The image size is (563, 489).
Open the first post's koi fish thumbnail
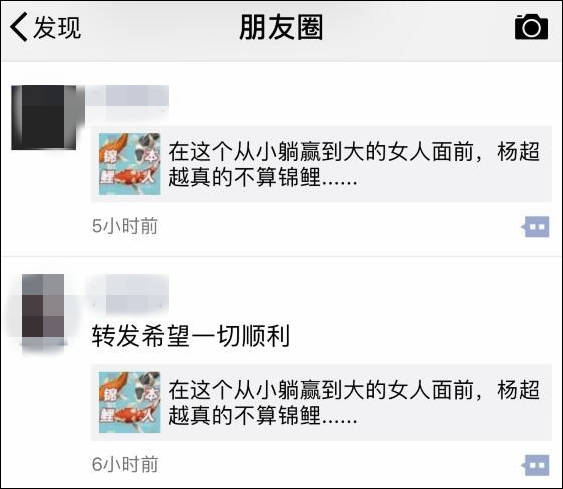point(130,164)
